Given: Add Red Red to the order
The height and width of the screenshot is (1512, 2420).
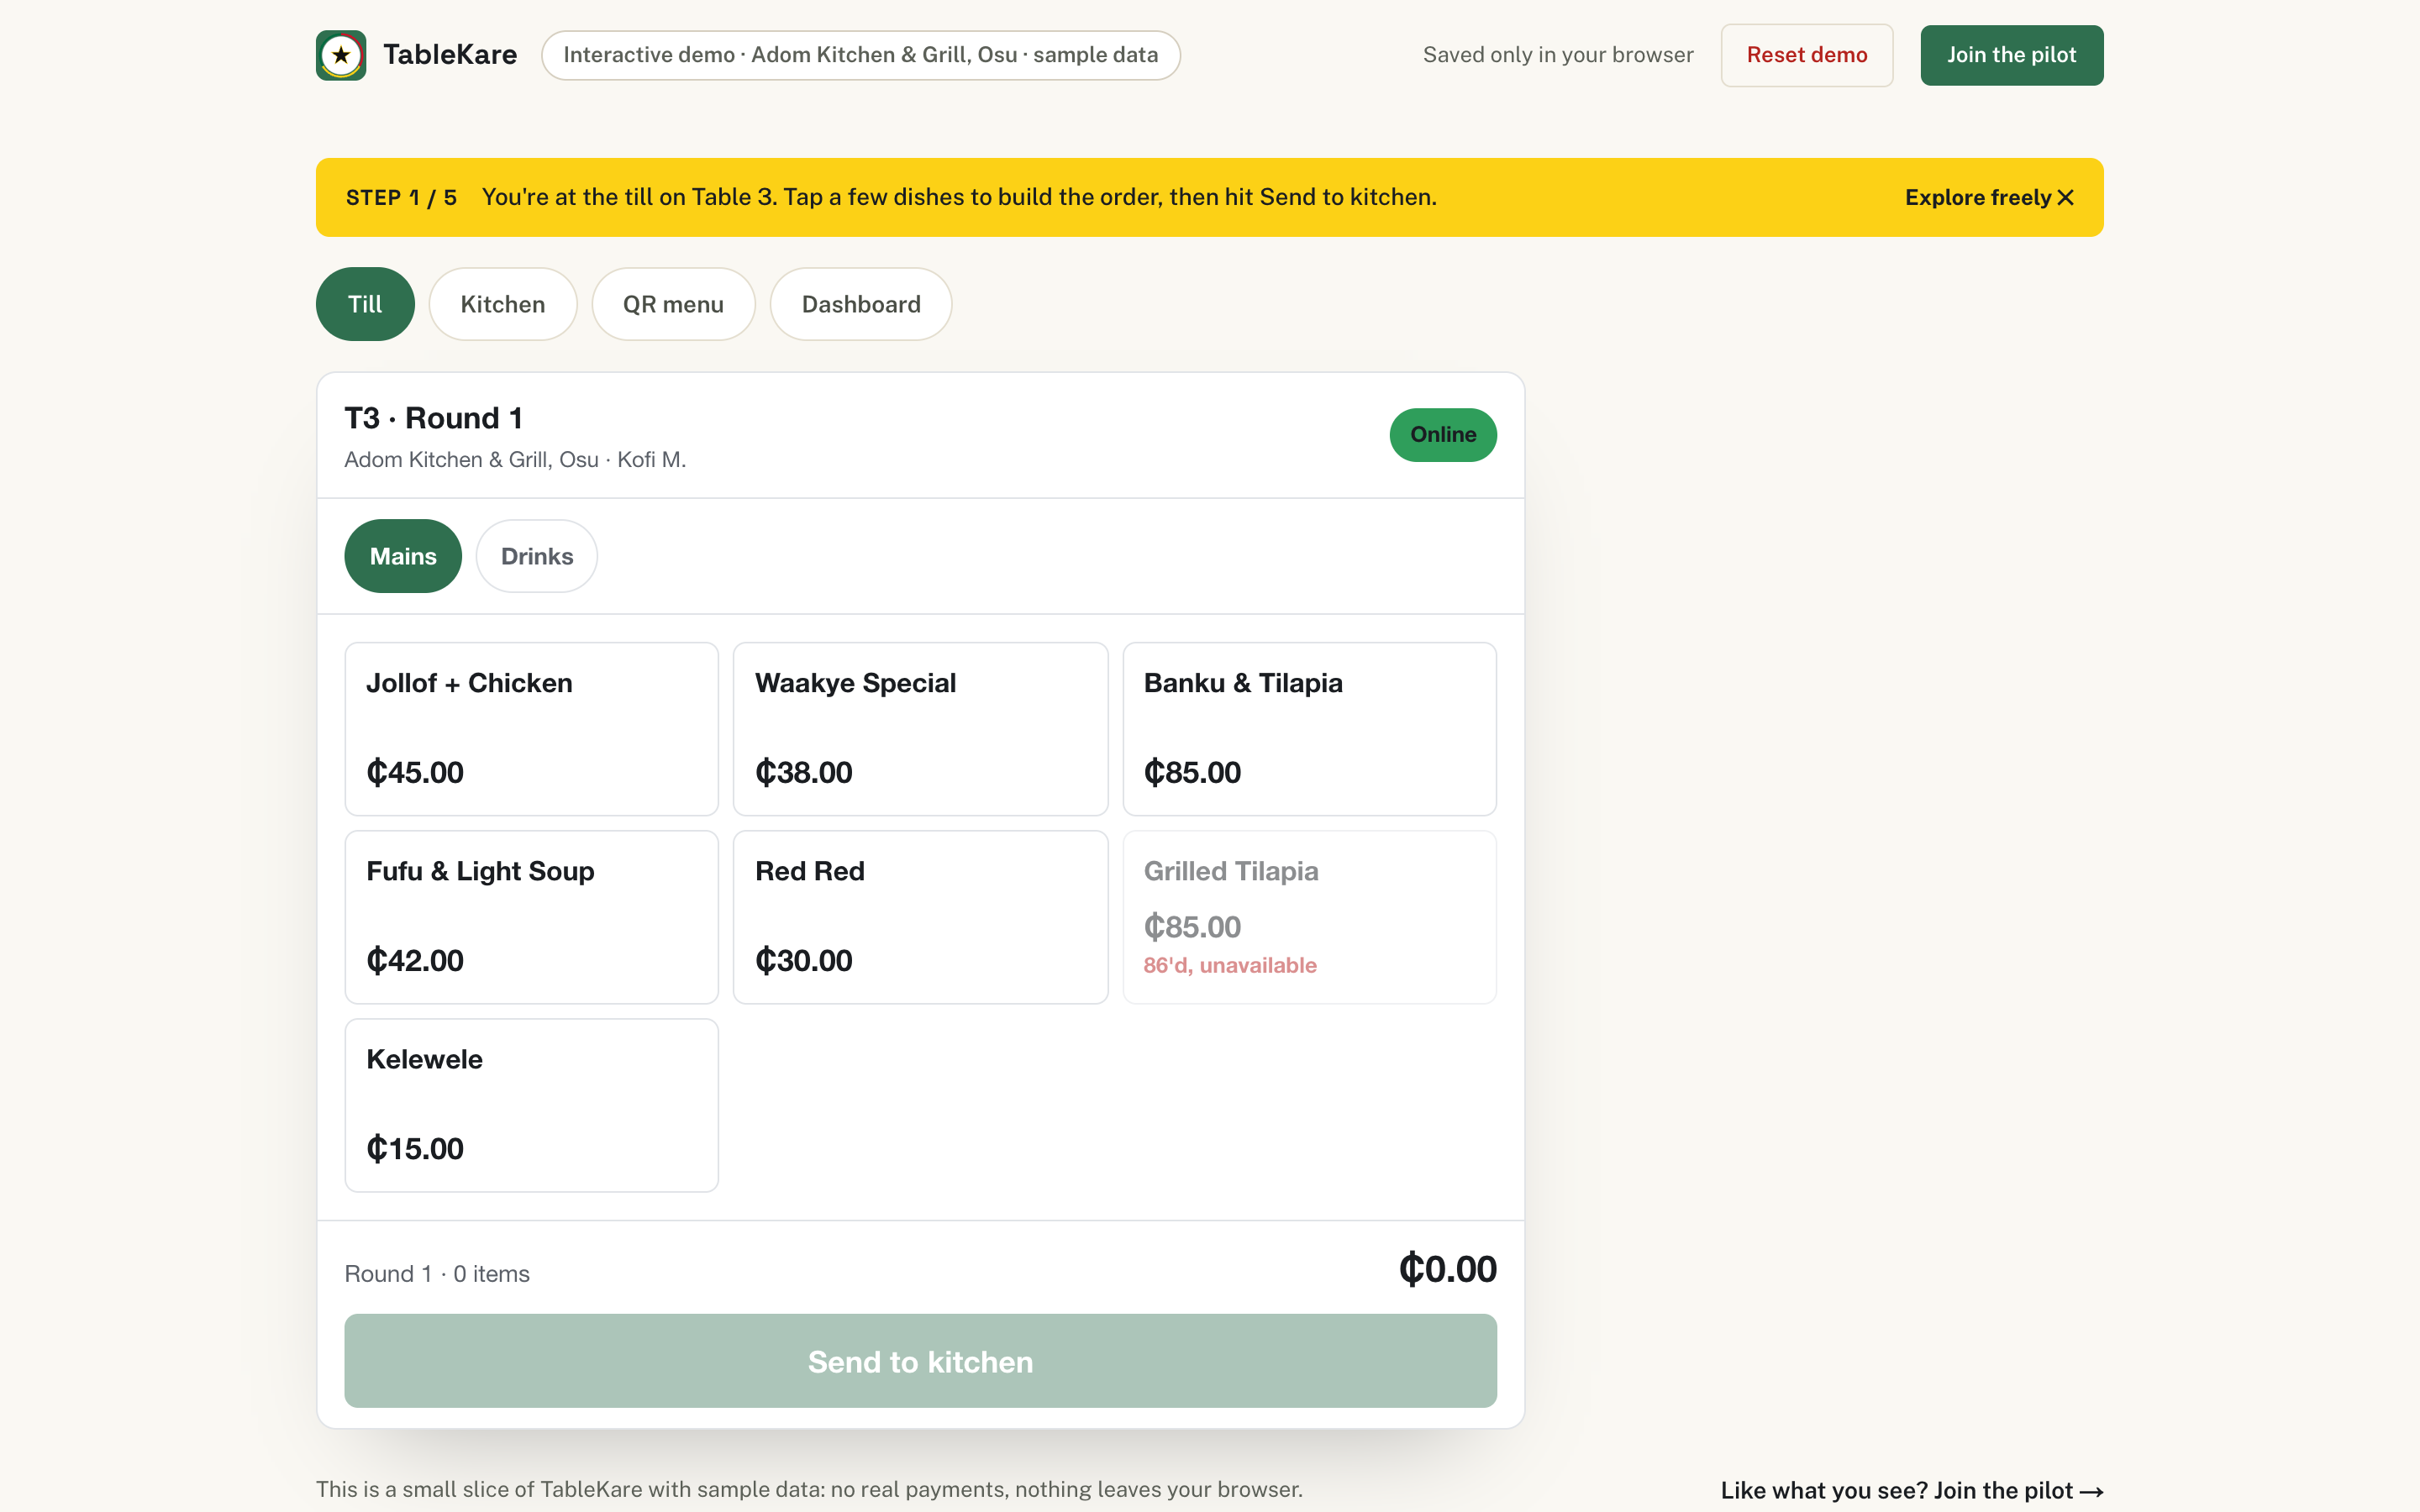Looking at the screenshot, I should pos(920,917).
